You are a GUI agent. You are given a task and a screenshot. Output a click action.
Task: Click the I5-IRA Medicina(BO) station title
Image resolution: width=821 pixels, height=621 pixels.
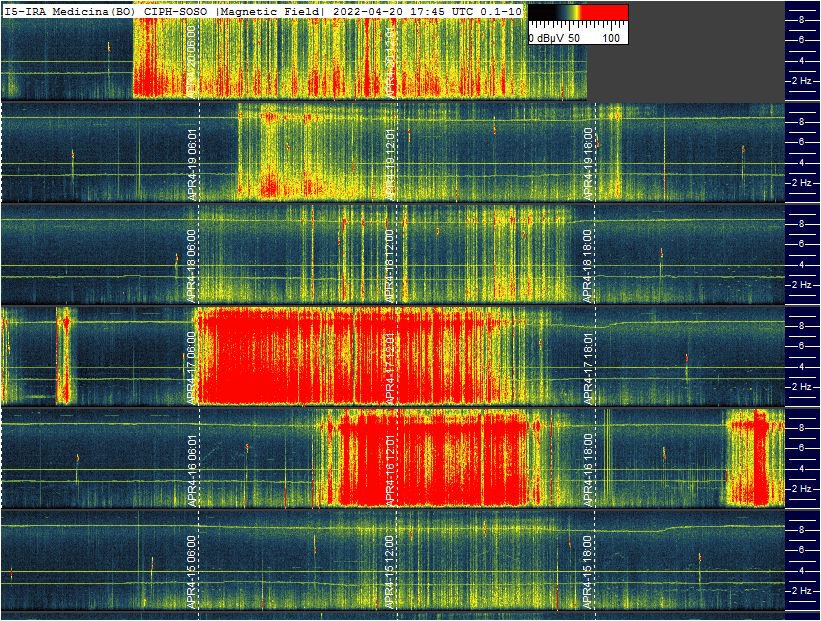click(x=70, y=10)
